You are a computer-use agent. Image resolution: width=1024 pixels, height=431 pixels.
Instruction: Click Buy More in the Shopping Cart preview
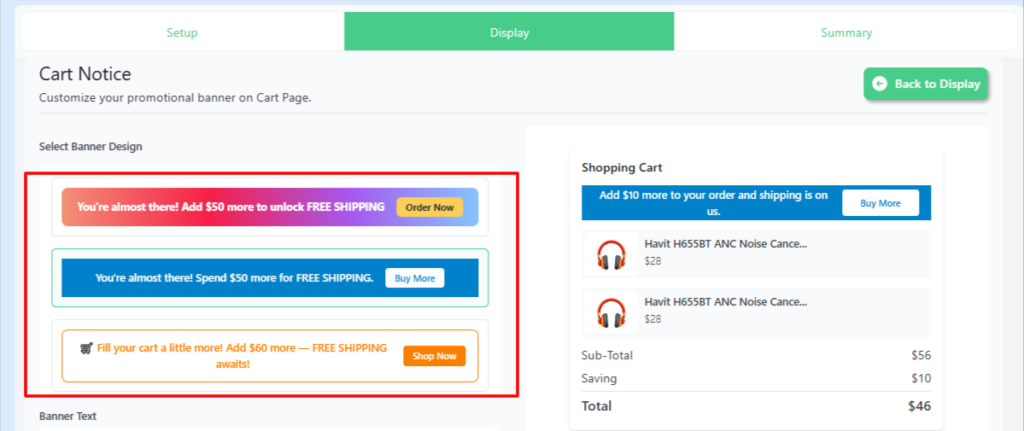click(880, 203)
